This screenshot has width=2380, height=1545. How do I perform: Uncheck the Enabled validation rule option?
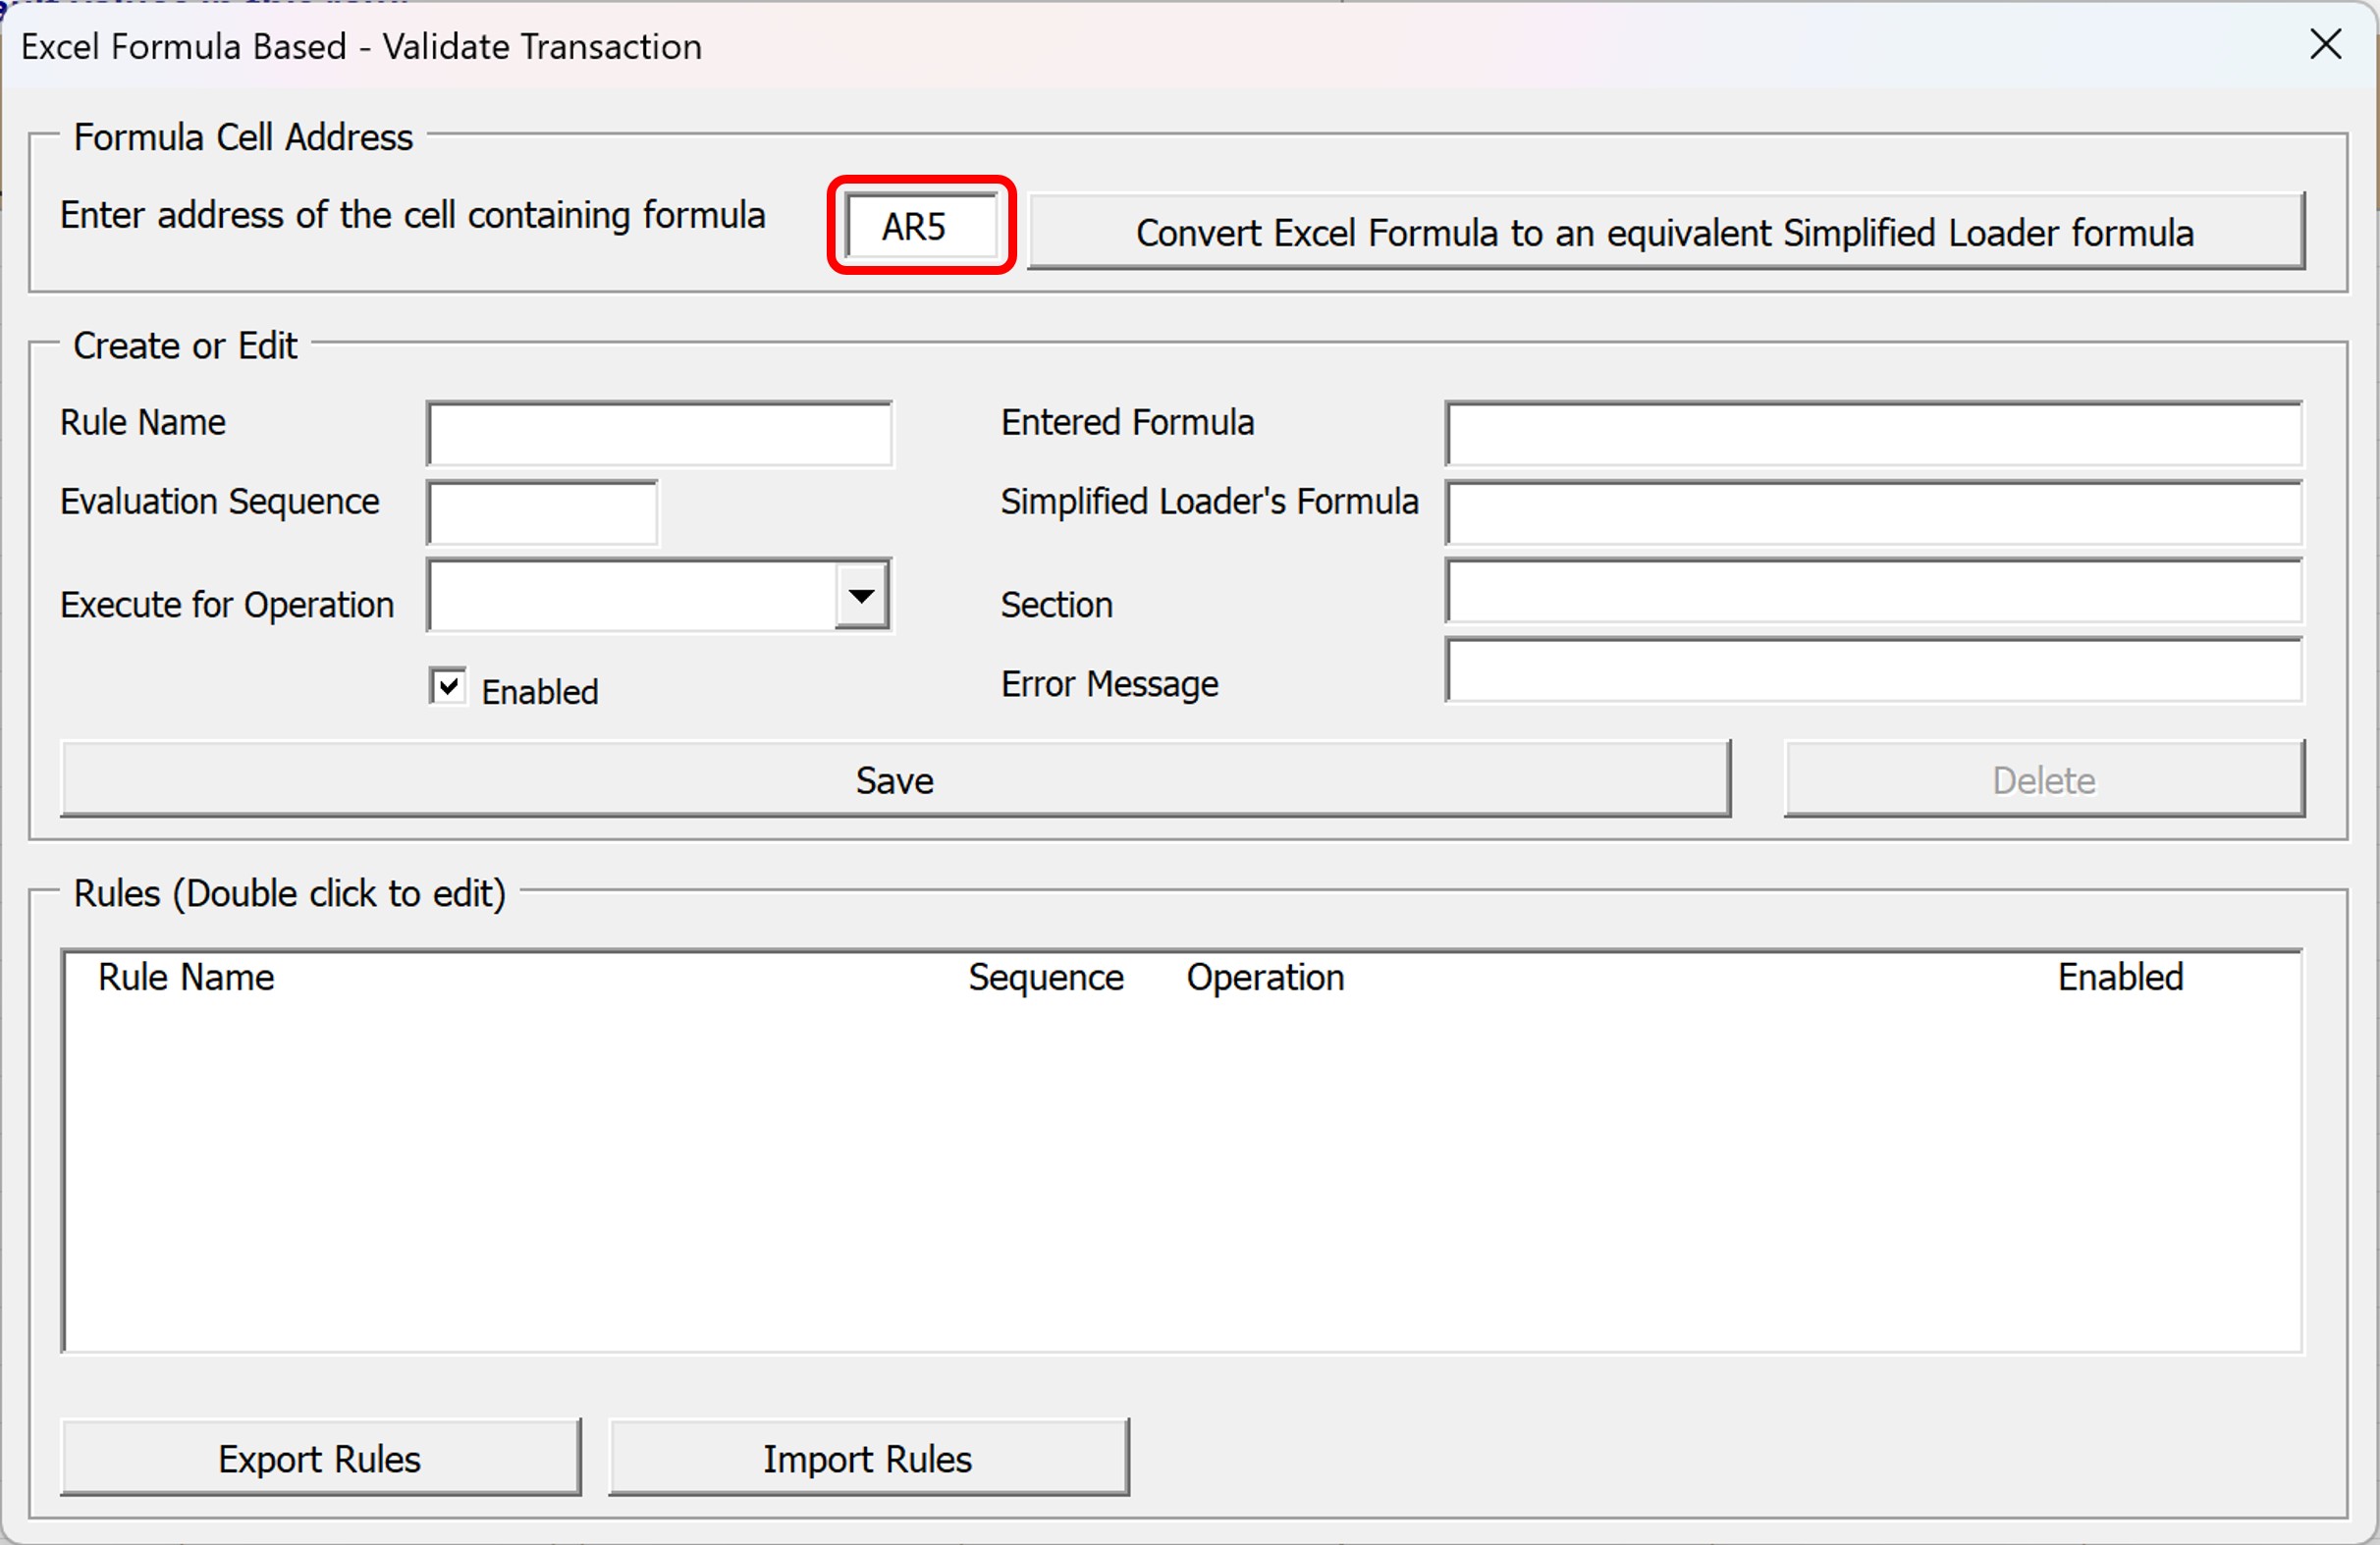click(448, 686)
